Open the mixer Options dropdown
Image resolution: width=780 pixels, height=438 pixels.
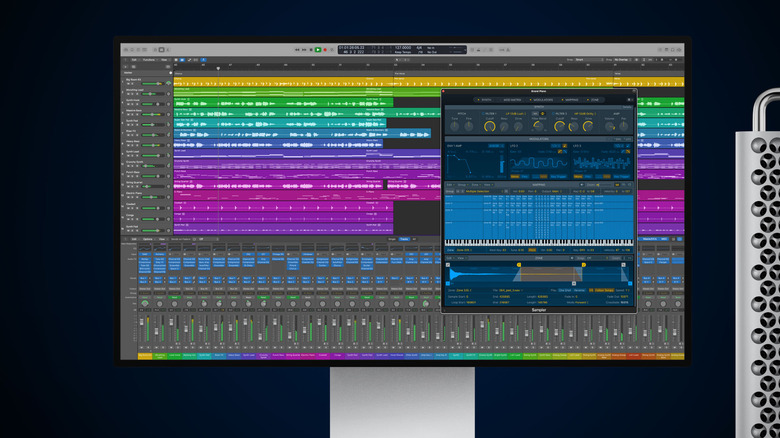[x=147, y=240]
